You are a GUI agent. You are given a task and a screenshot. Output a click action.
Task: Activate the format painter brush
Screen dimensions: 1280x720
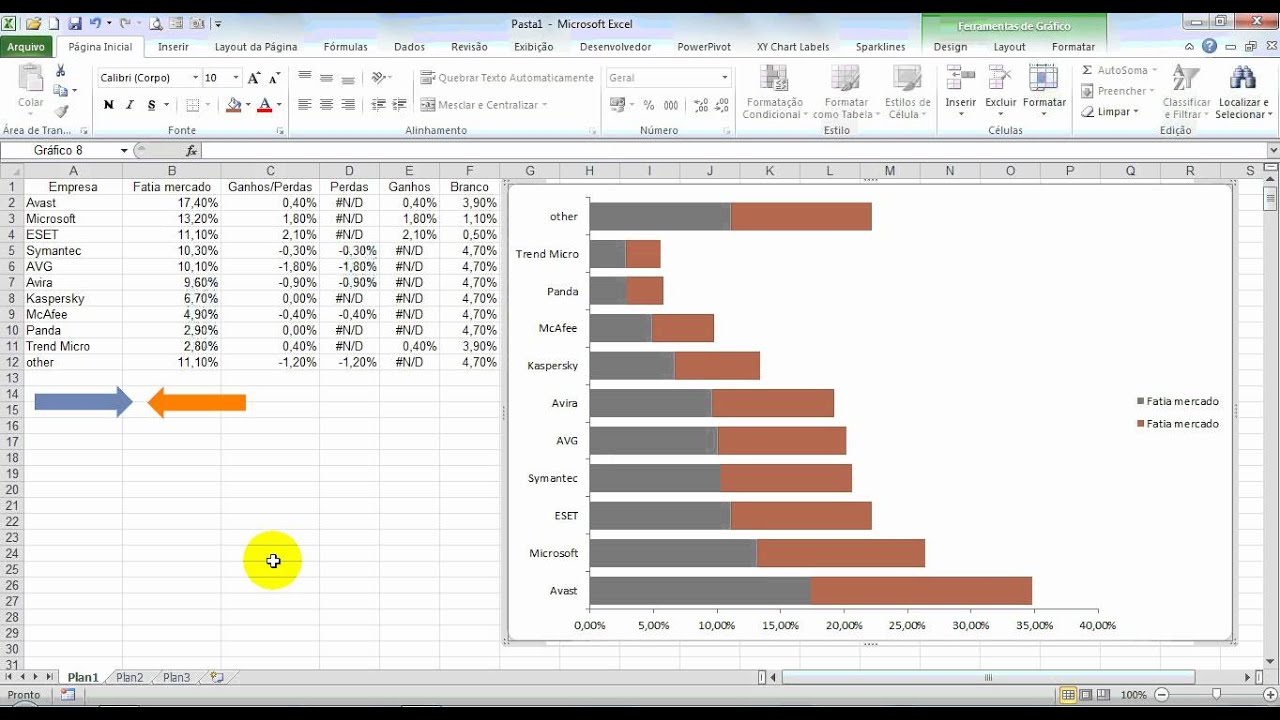[61, 111]
